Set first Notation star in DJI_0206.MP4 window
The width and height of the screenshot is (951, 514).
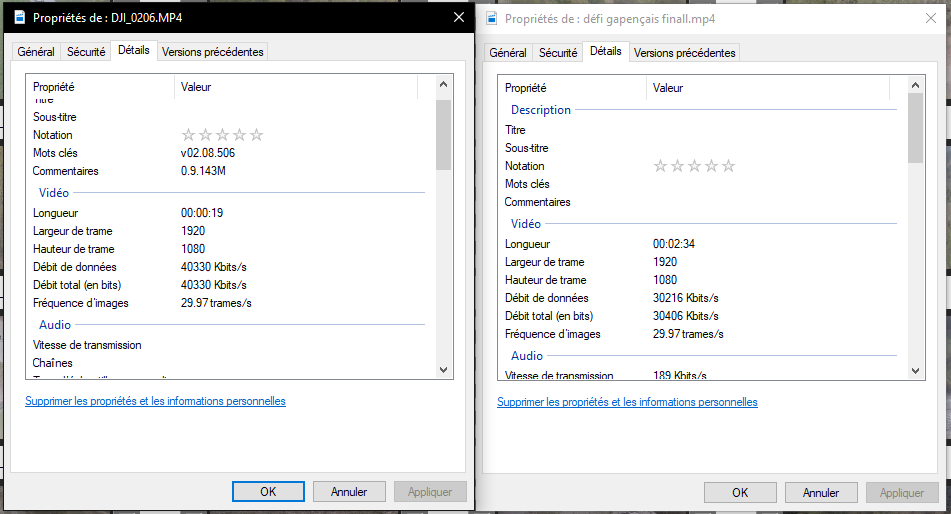[x=189, y=135]
